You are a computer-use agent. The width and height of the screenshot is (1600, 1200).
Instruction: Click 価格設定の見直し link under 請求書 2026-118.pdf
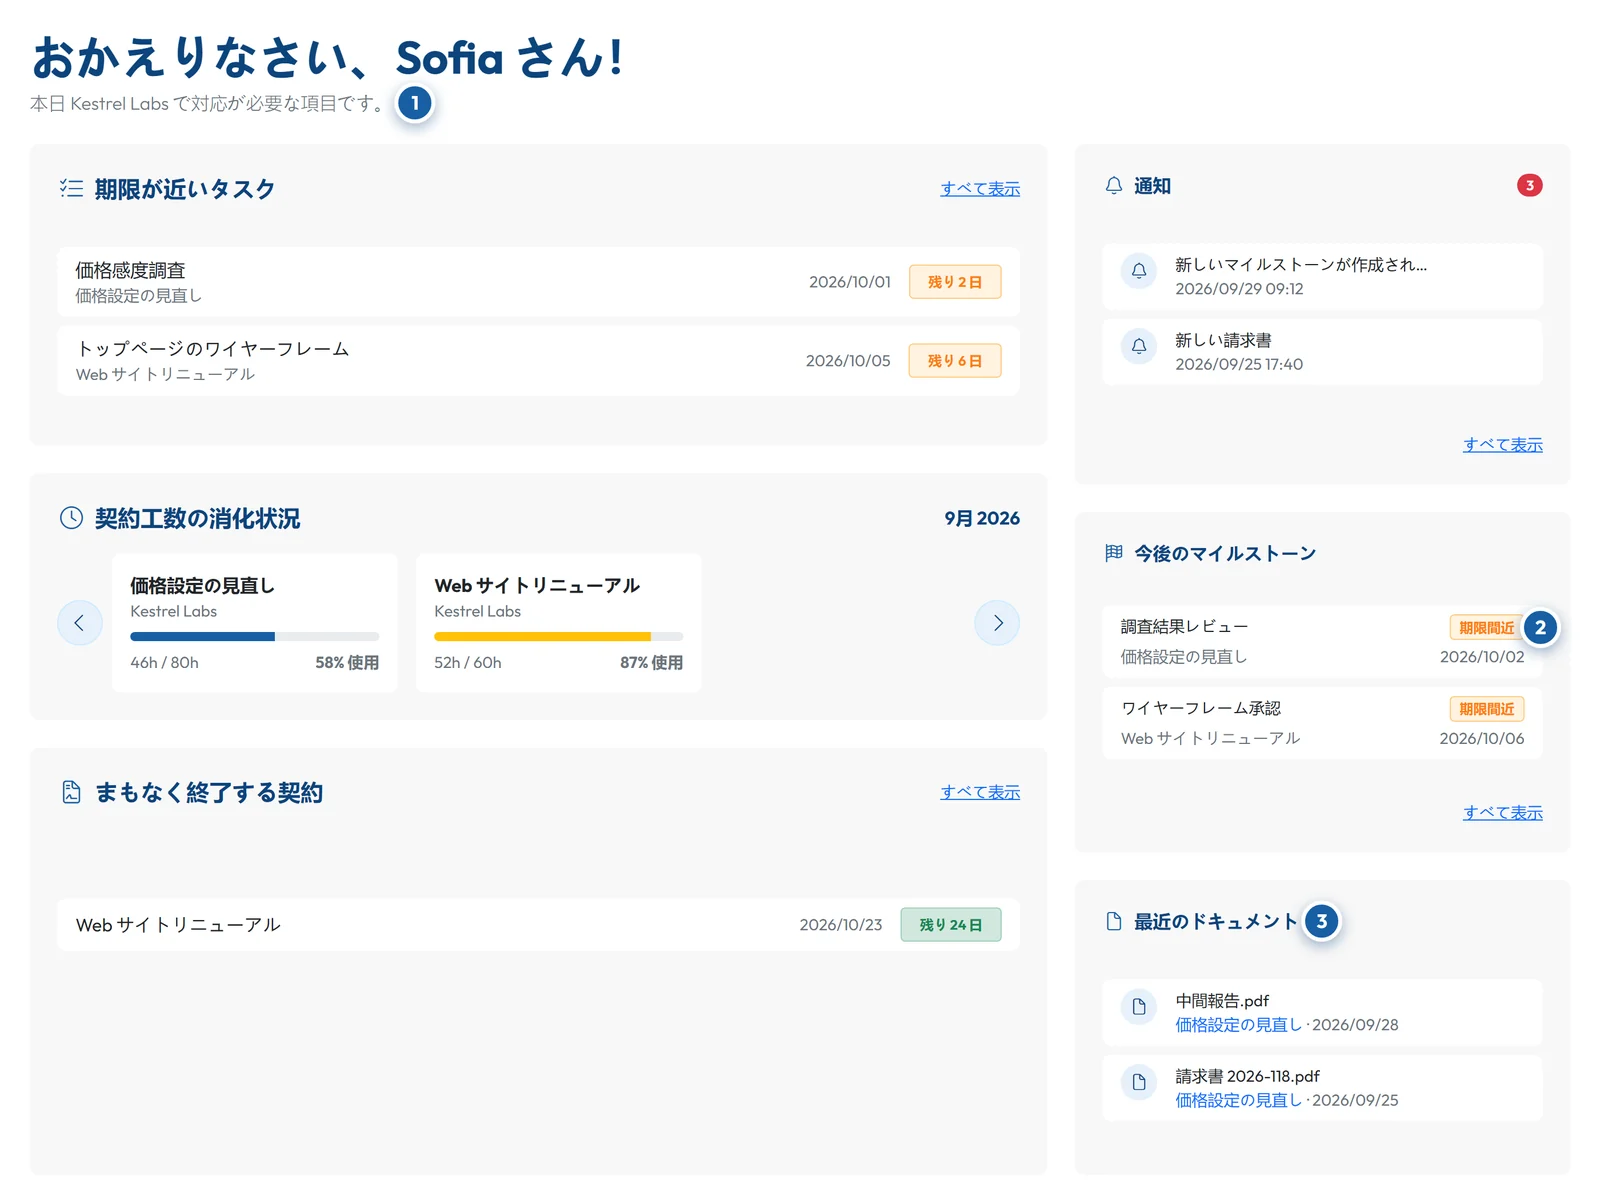(x=1238, y=1100)
